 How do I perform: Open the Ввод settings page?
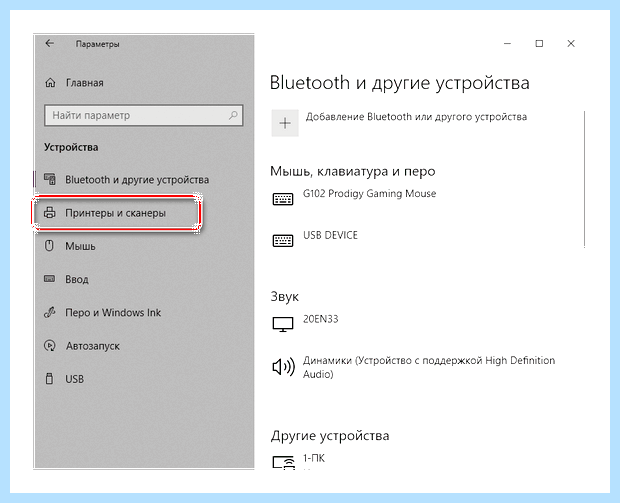coord(77,279)
